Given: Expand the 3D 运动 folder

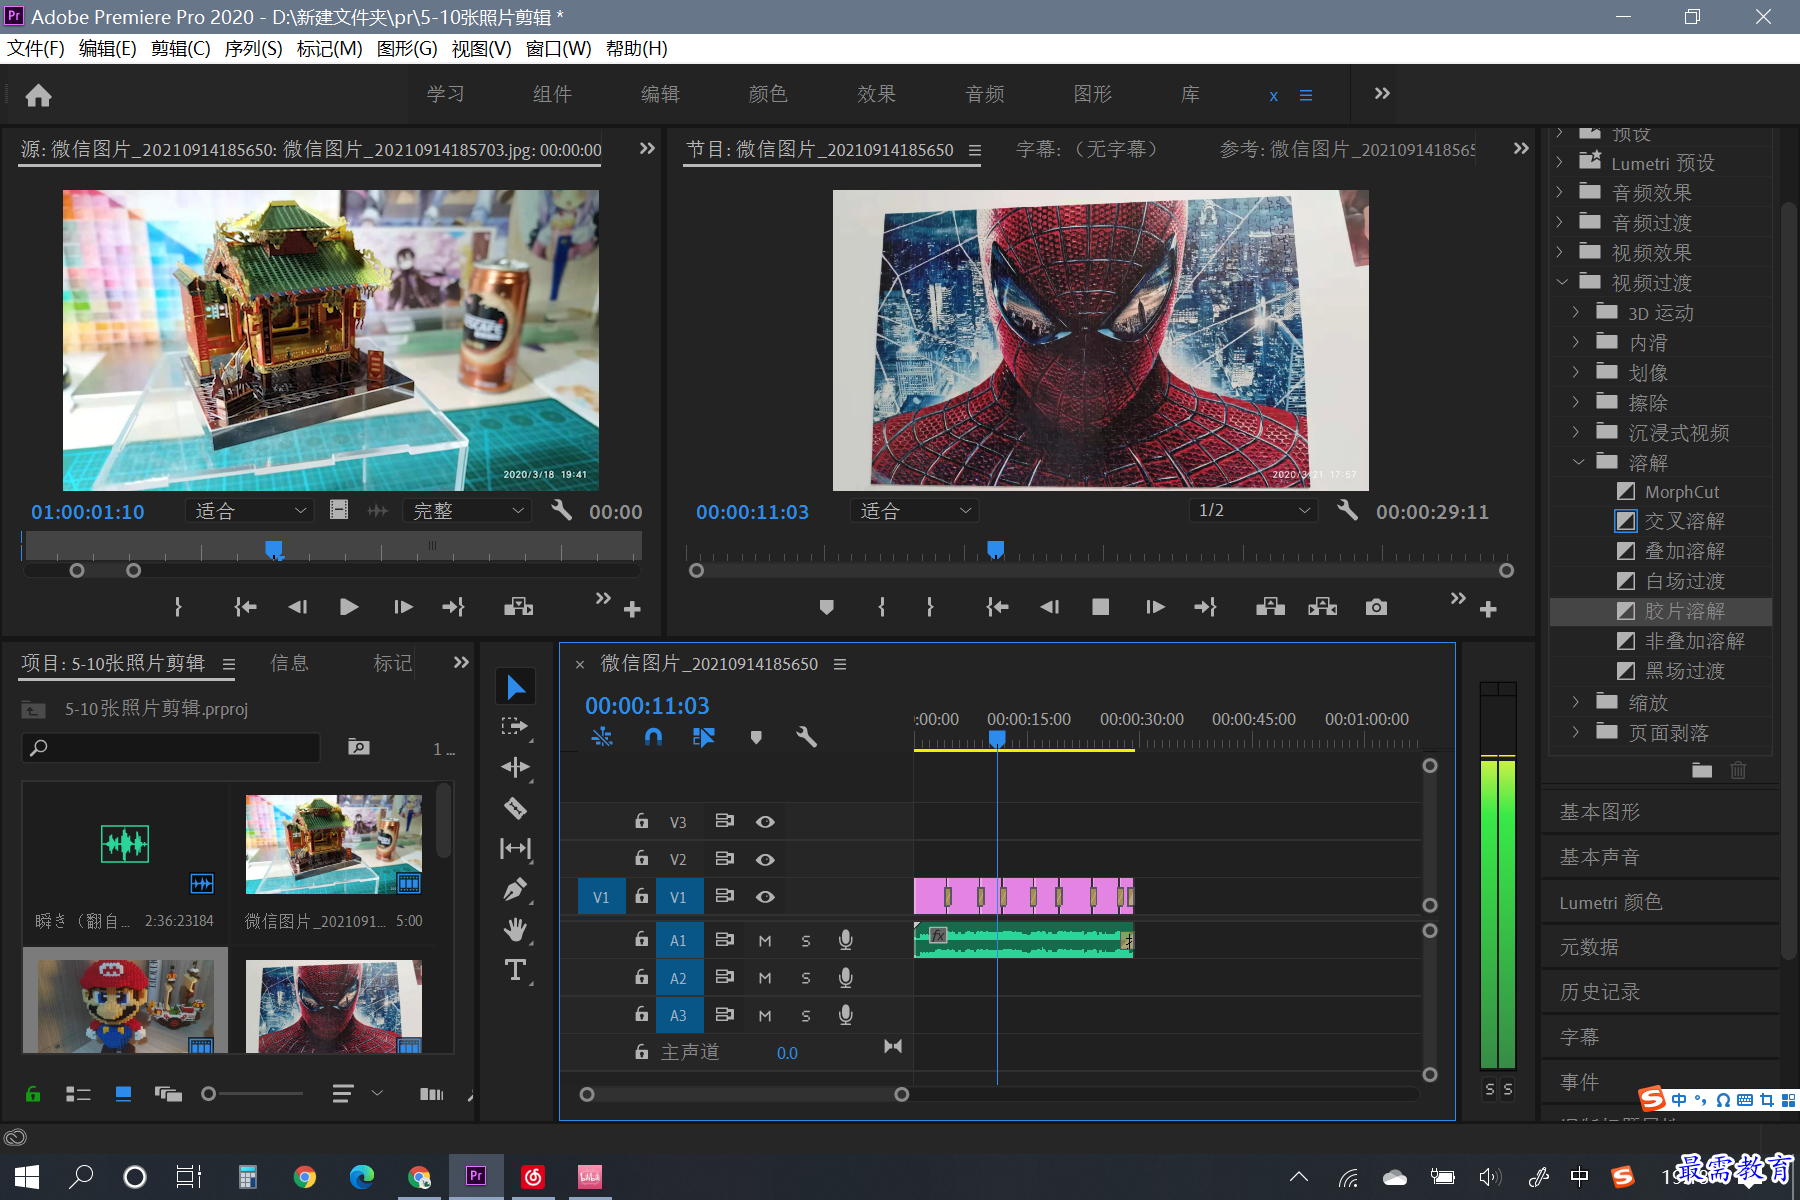Looking at the screenshot, I should click(x=1576, y=313).
